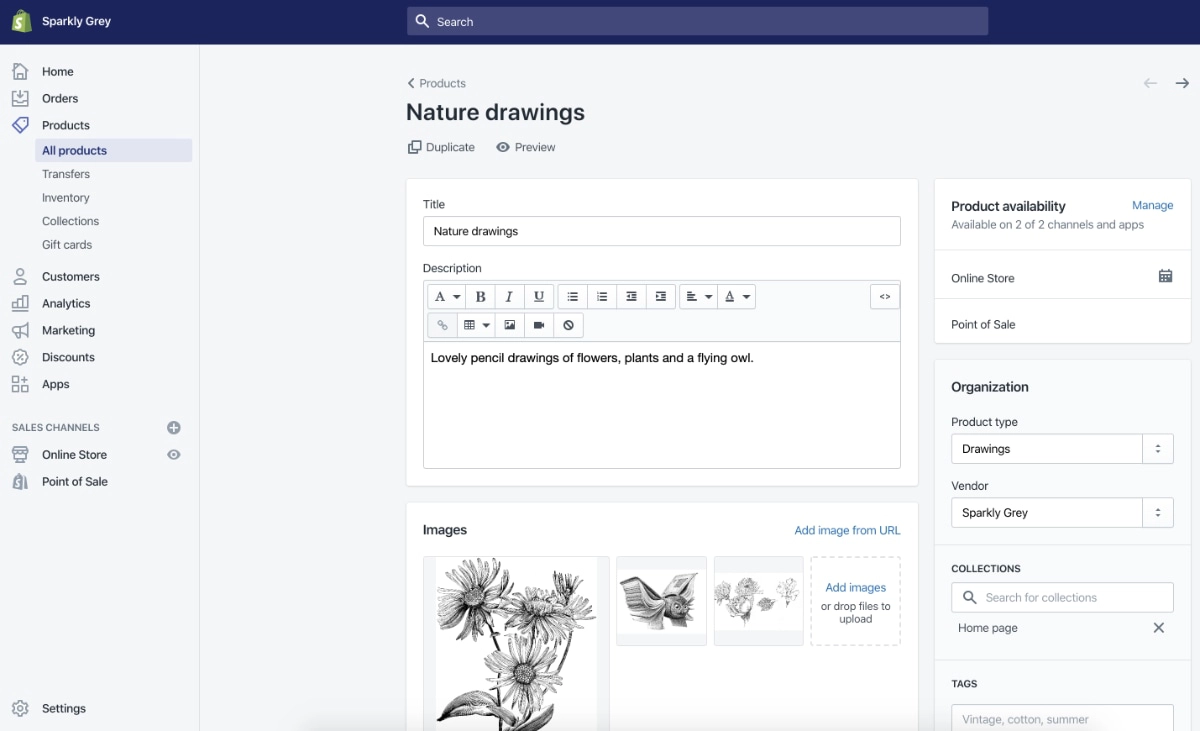The width and height of the screenshot is (1200, 731).
Task: Add image from URL
Action: pyautogui.click(x=847, y=530)
